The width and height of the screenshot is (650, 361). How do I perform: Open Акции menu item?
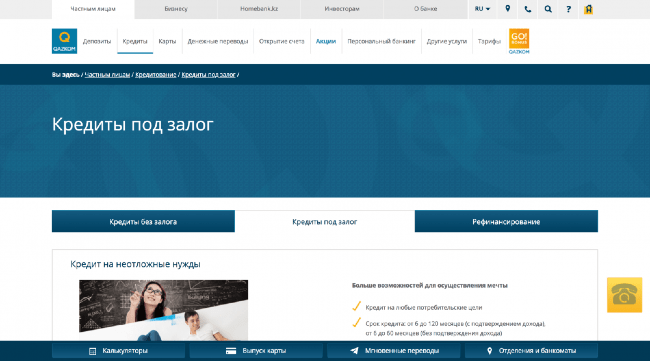pos(326,41)
